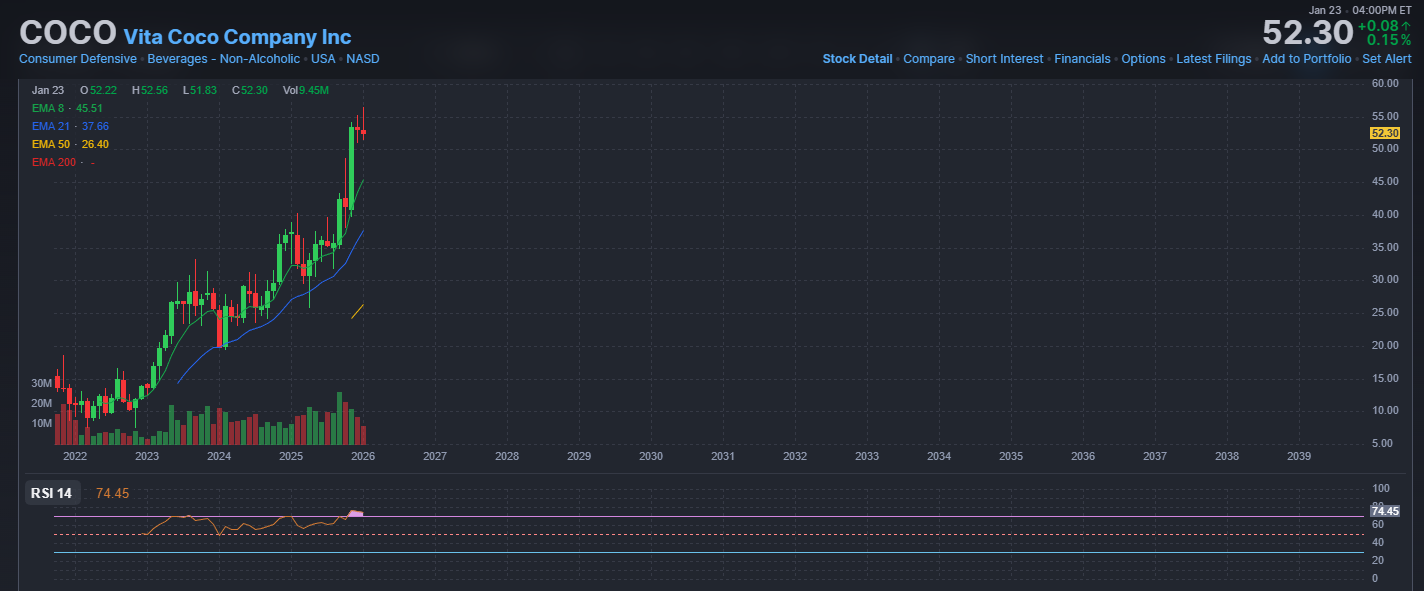Click the EMA 21 legend entry
Screen dimensions: 1424x591
70,126
